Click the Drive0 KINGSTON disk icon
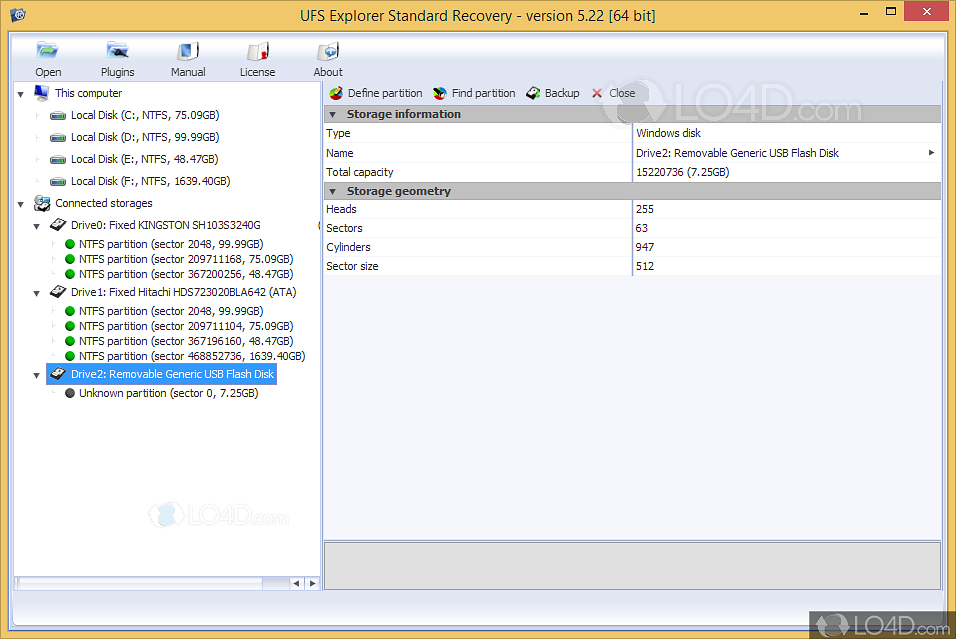Image resolution: width=956 pixels, height=639 pixels. pos(58,224)
